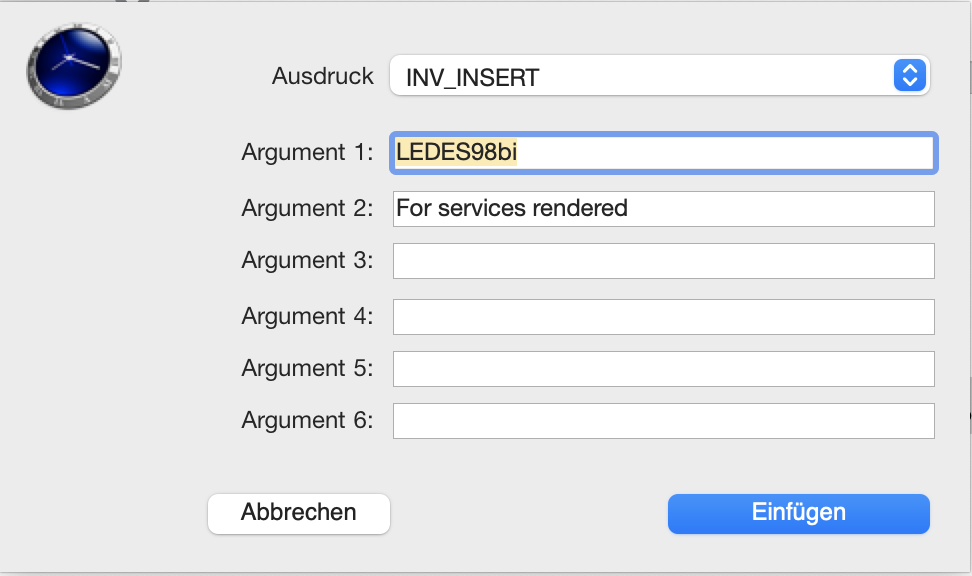
Task: Click the blue up-down chevron of Ausdruck
Action: point(909,76)
